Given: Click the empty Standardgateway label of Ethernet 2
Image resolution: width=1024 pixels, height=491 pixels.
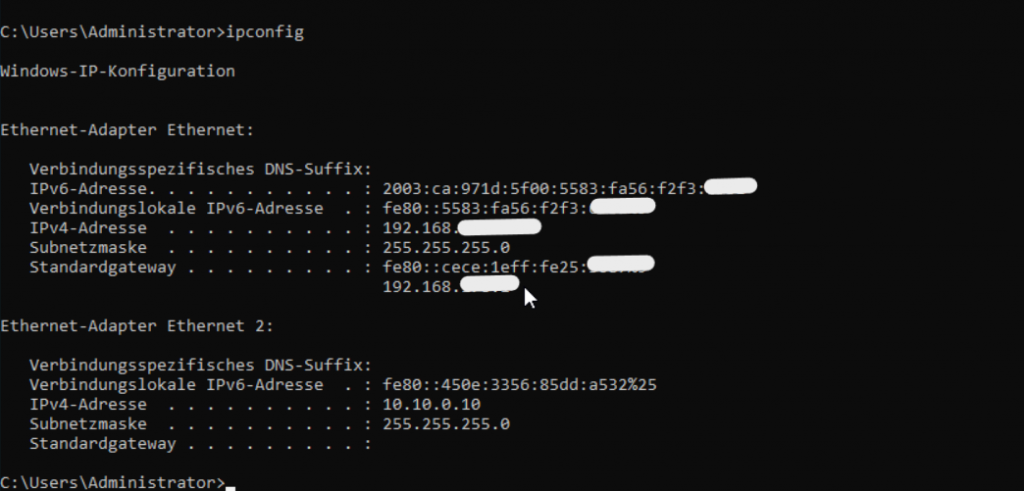Looking at the screenshot, I should (102, 443).
